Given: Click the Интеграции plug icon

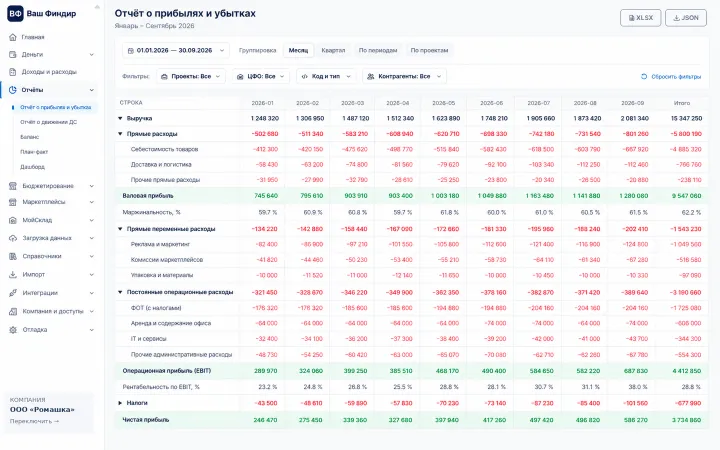Looking at the screenshot, I should (x=13, y=293).
